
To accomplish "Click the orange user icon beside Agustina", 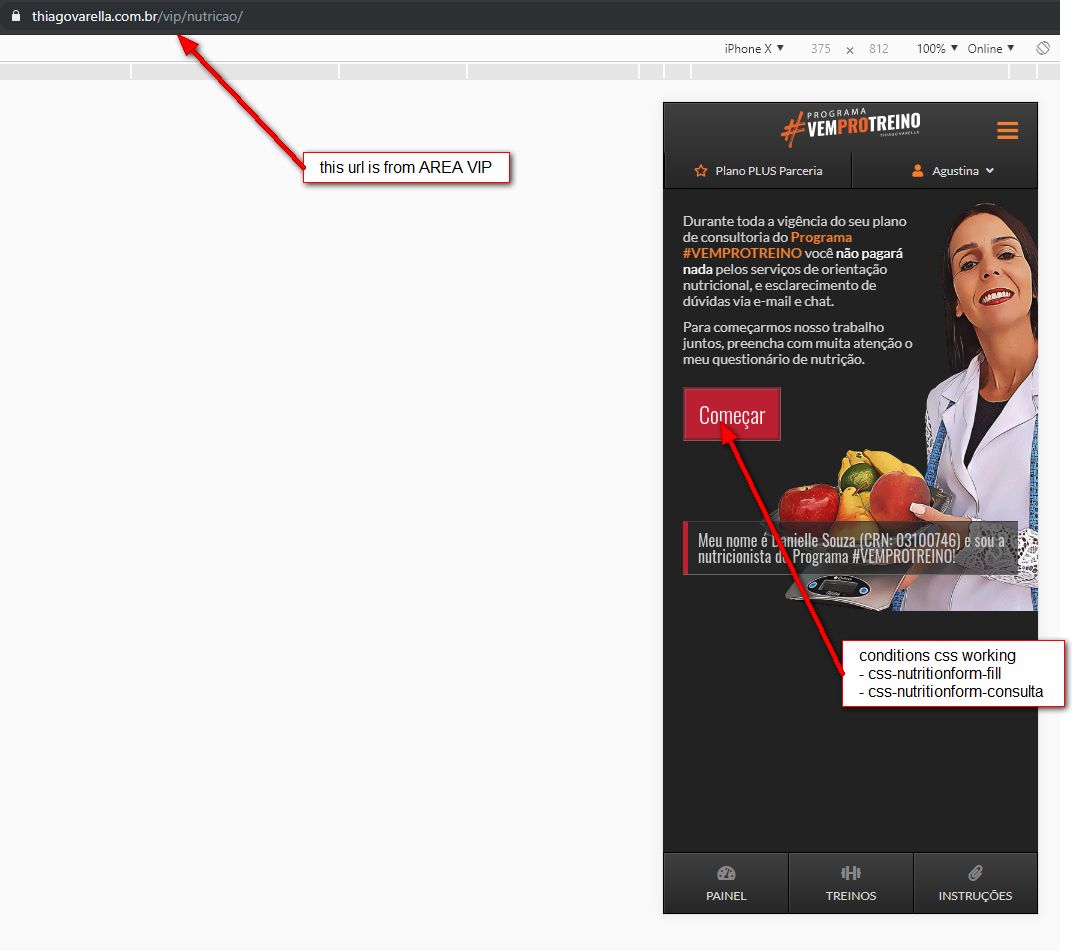I will point(917,171).
